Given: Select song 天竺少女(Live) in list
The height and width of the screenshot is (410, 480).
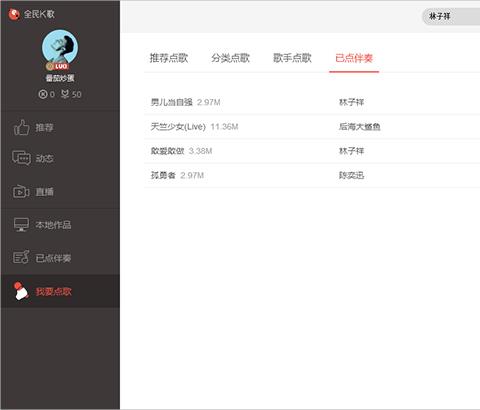Looking at the screenshot, I should pos(178,127).
